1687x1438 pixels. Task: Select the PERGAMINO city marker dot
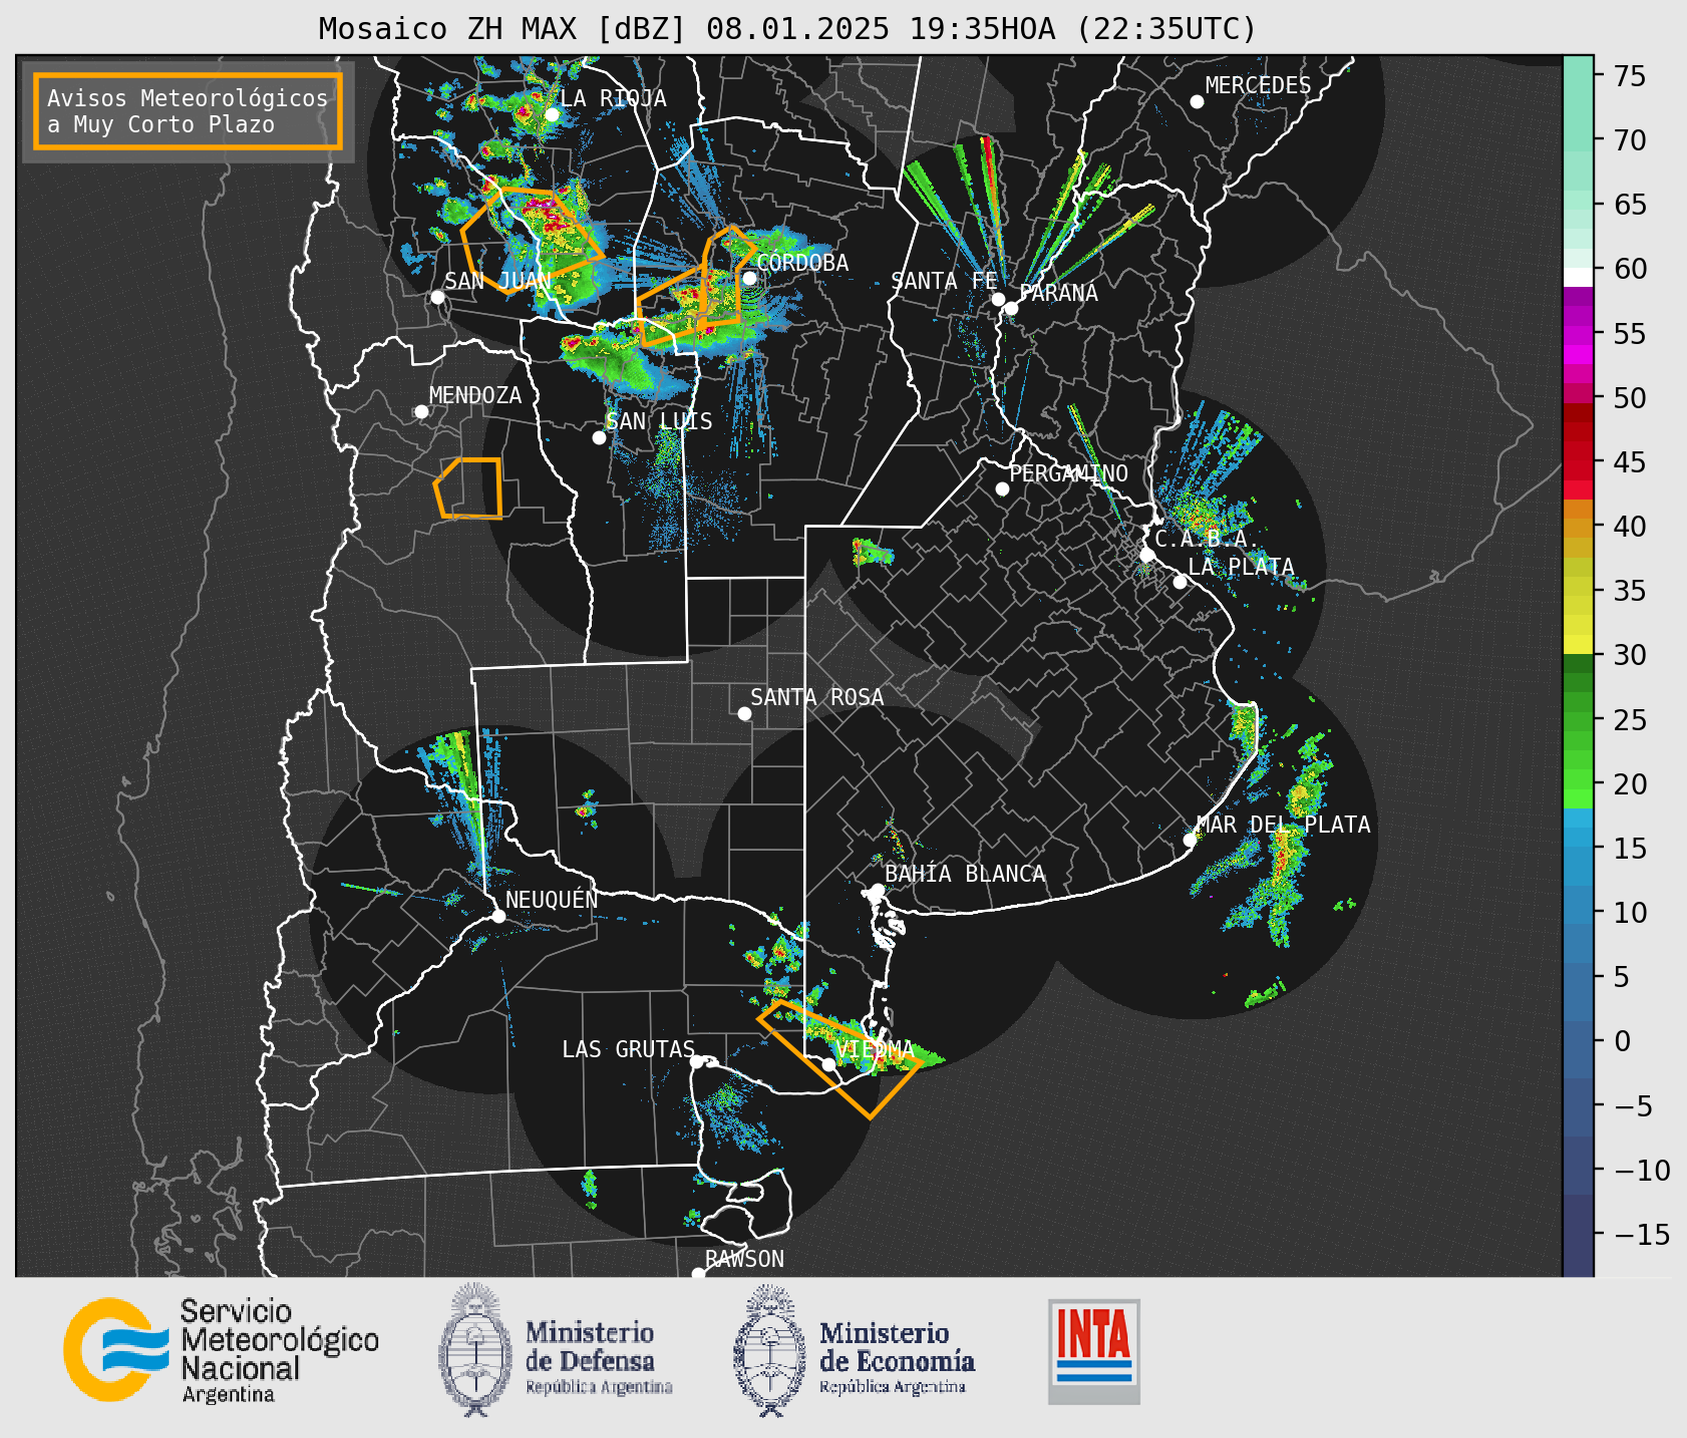(1002, 489)
